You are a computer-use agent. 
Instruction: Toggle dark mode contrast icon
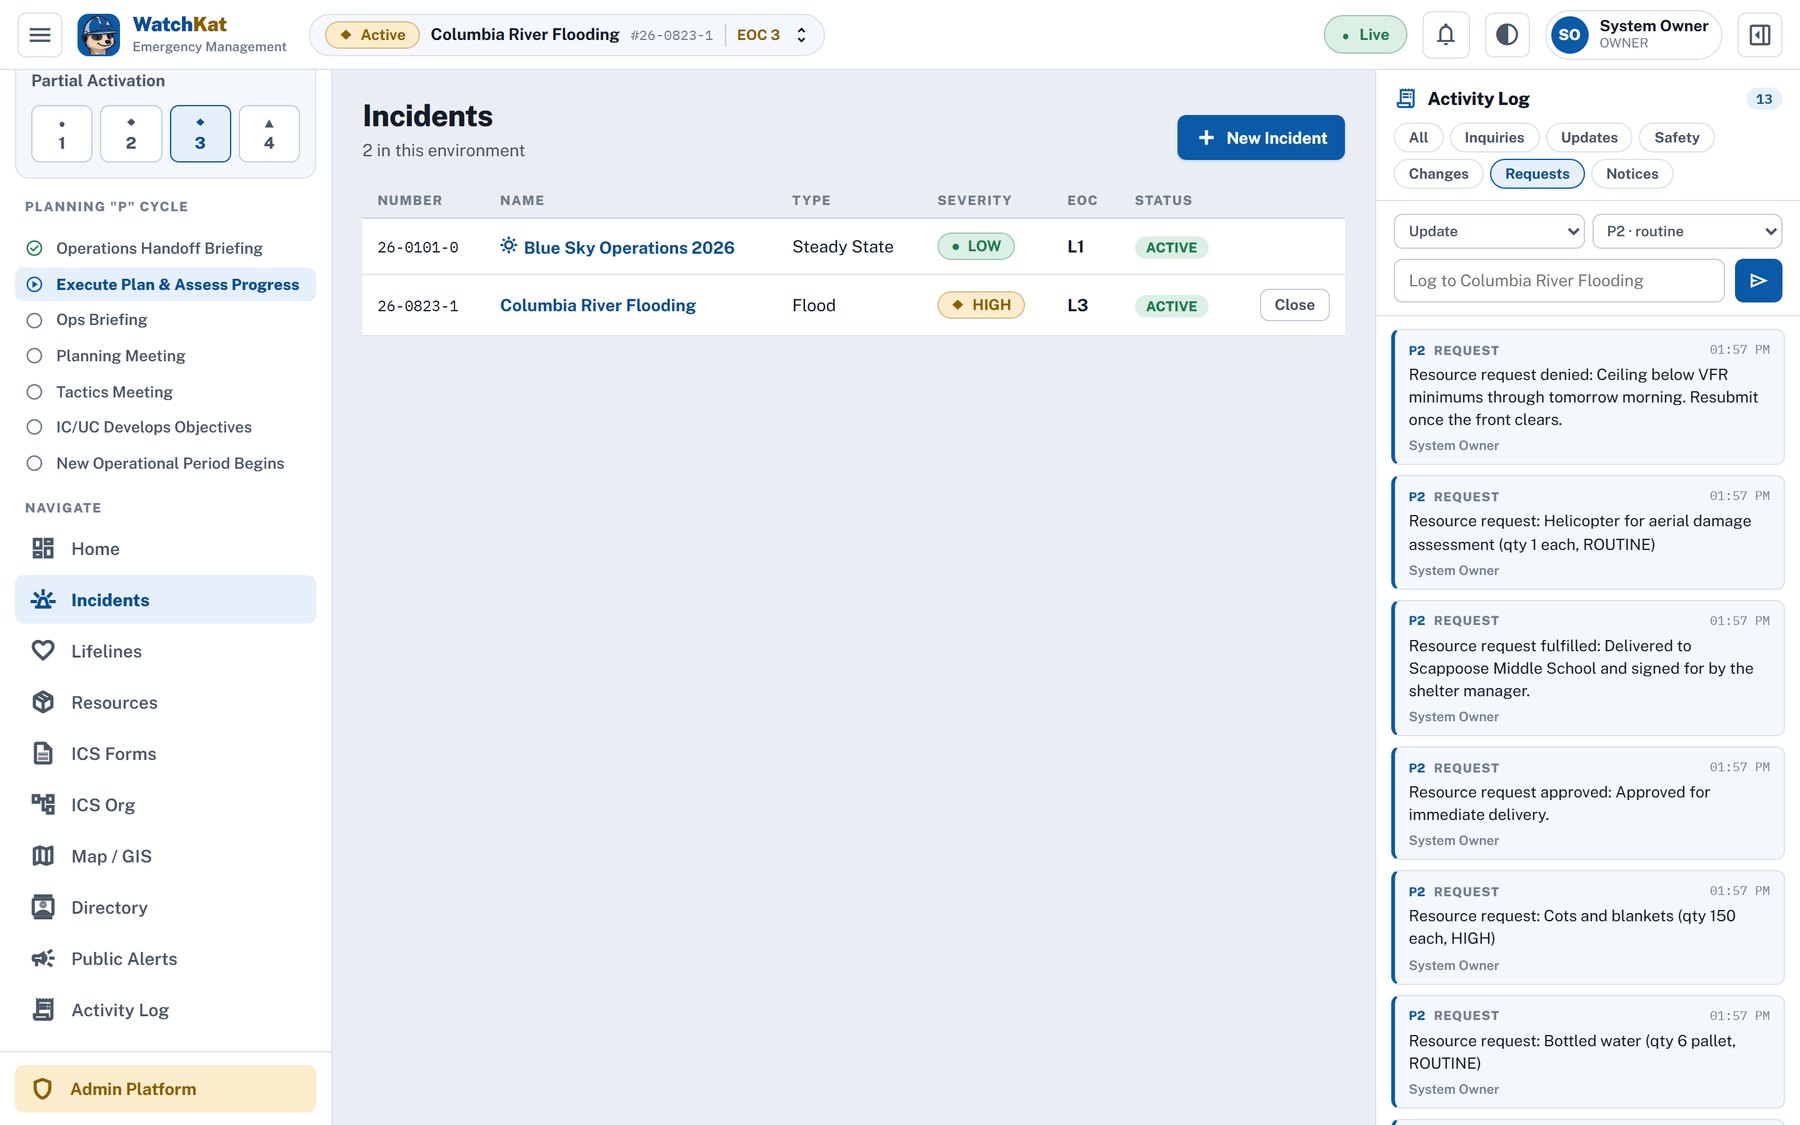1506,35
